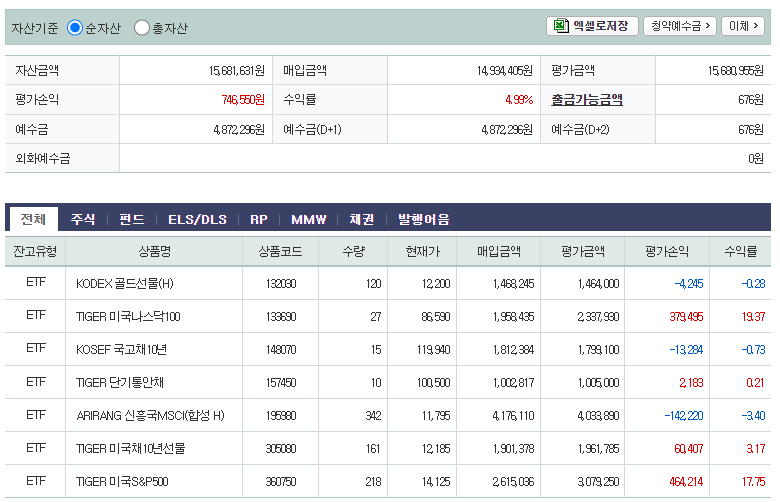Click the 외화예수금 label
The image size is (780, 502).
tap(43, 158)
